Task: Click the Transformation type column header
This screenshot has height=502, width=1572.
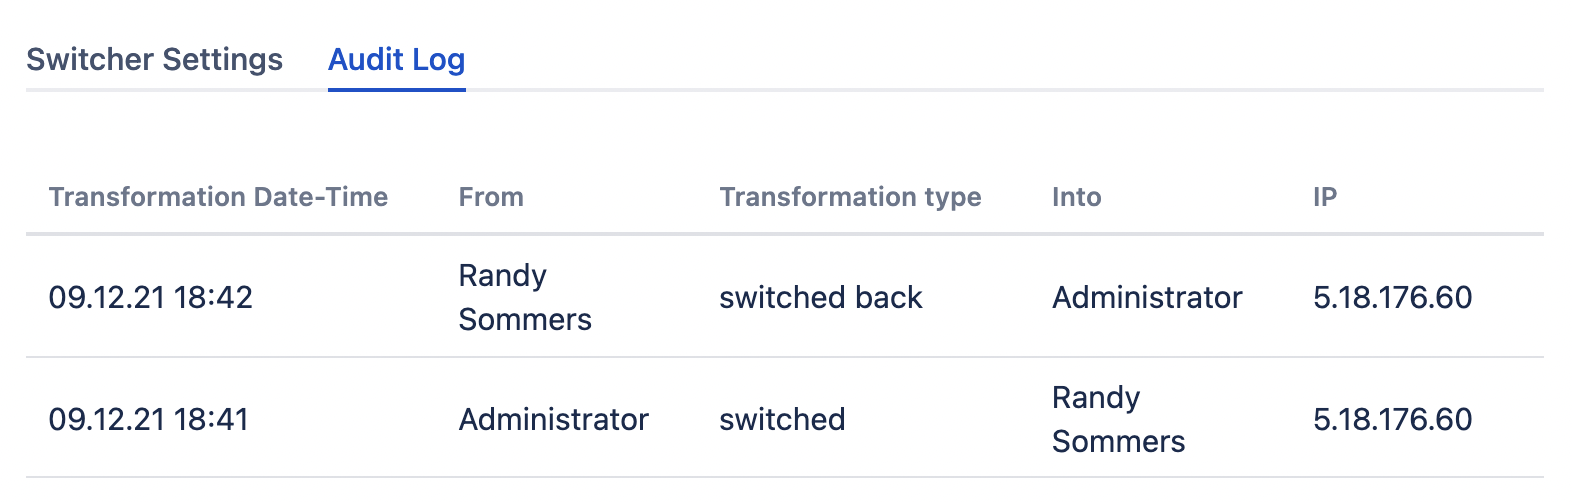Action: [850, 197]
